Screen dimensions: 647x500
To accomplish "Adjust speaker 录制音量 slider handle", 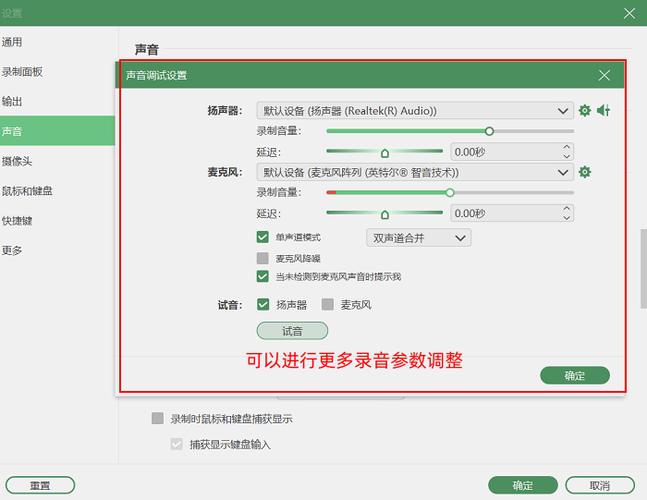I will pos(489,131).
